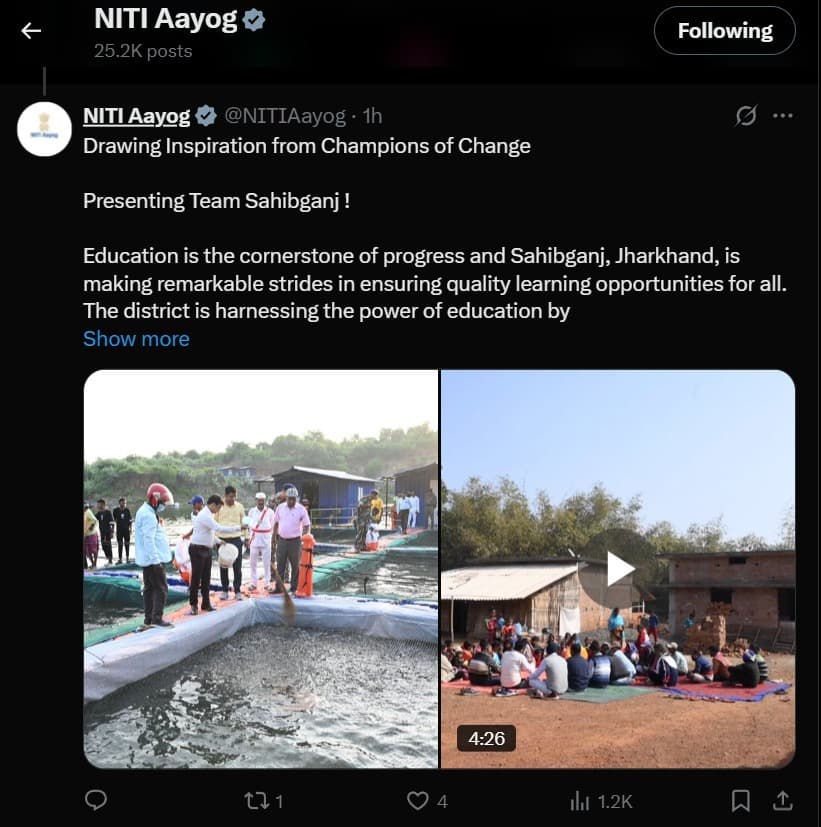The width and height of the screenshot is (821, 827).
Task: Repost this tweet using the retweet icon
Action: (257, 800)
